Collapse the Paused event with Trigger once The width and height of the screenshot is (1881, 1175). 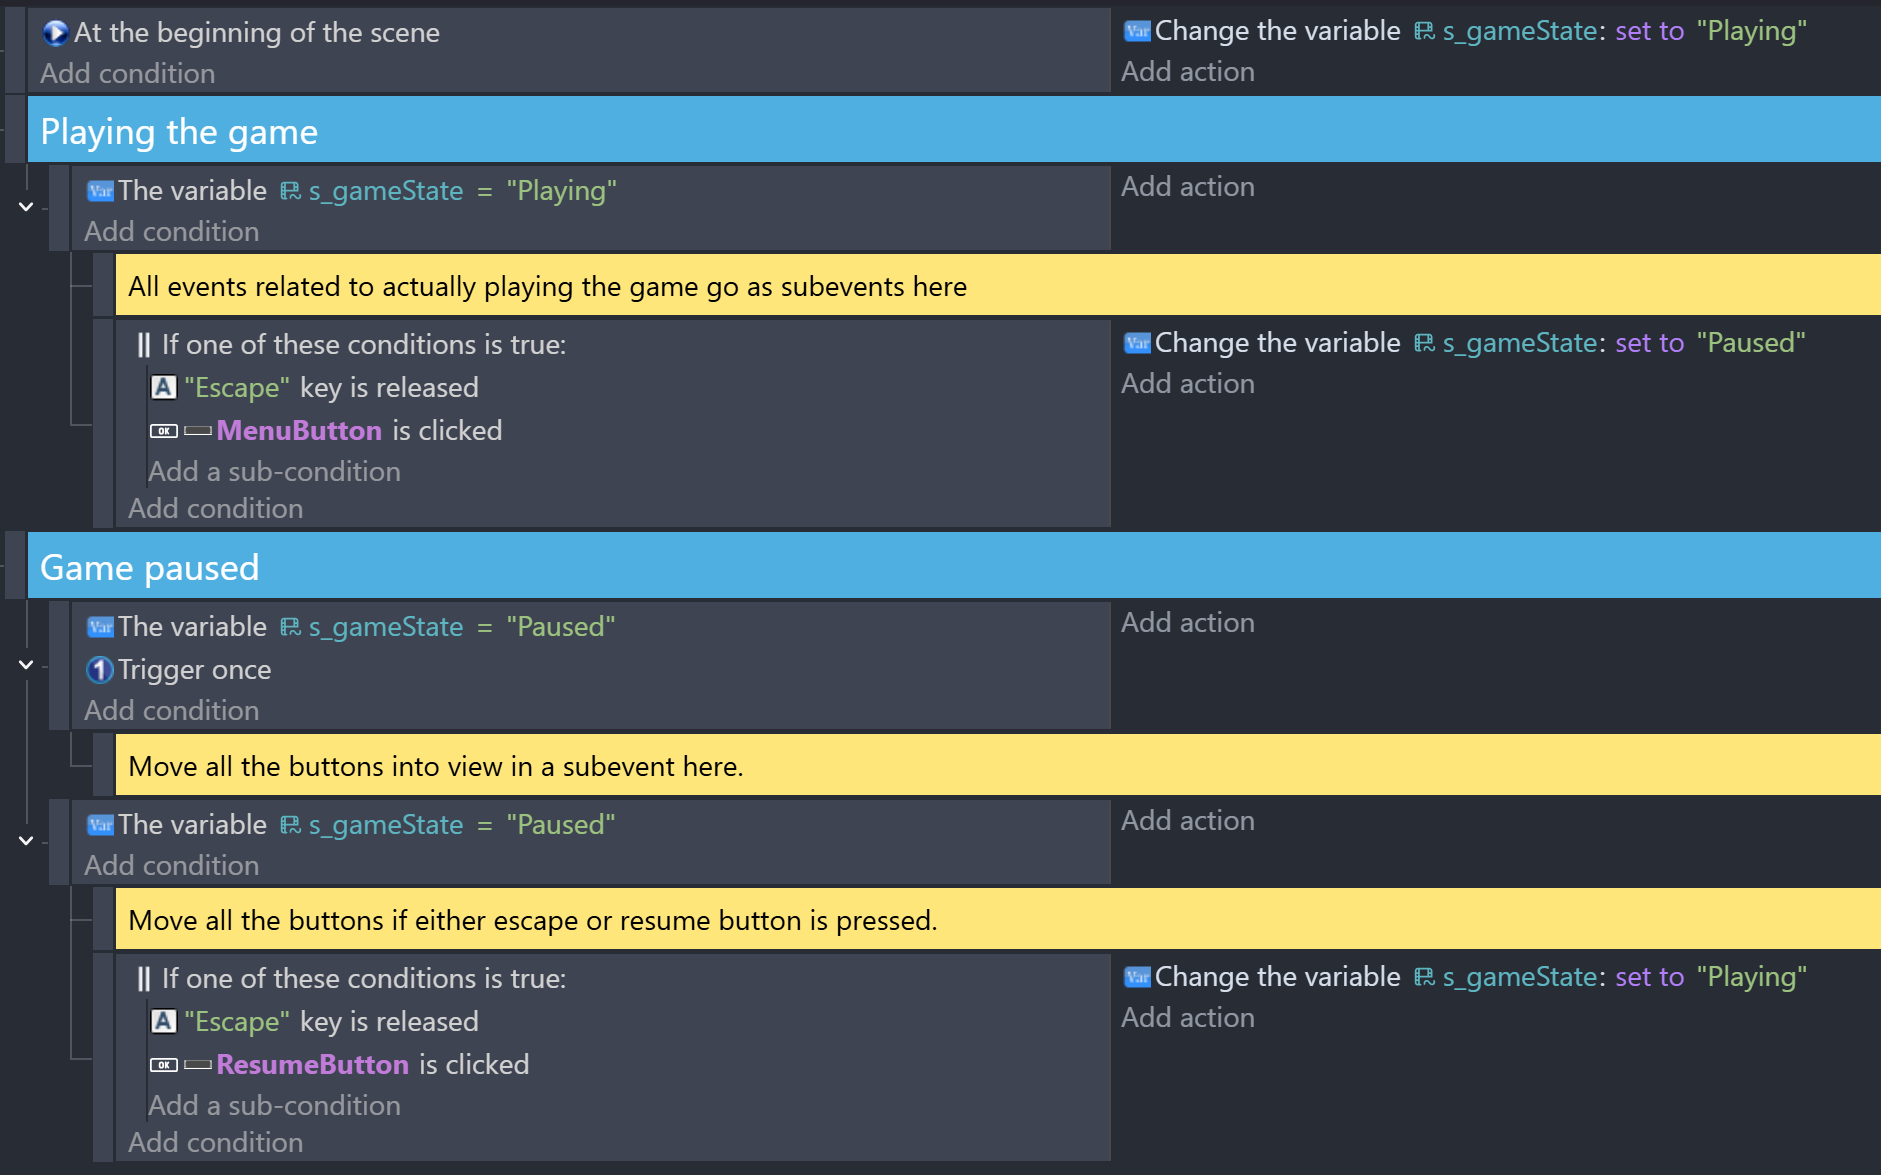[26, 665]
